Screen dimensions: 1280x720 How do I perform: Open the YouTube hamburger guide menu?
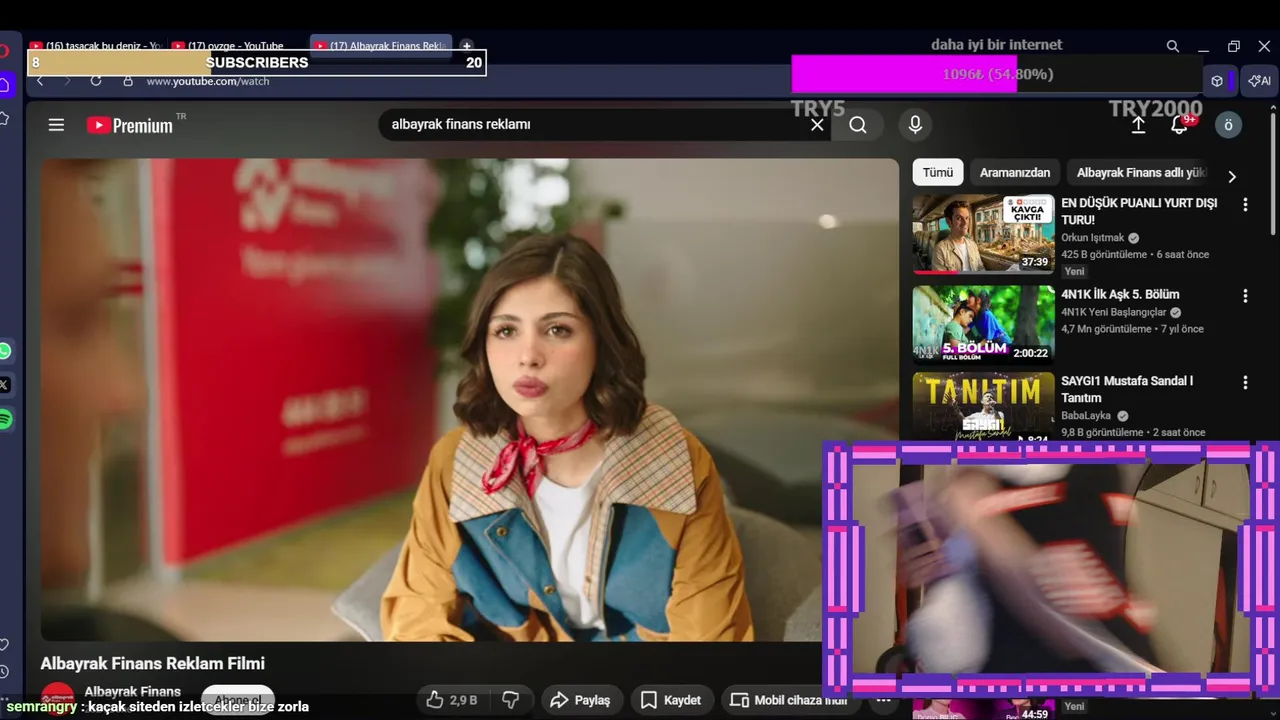pos(56,125)
